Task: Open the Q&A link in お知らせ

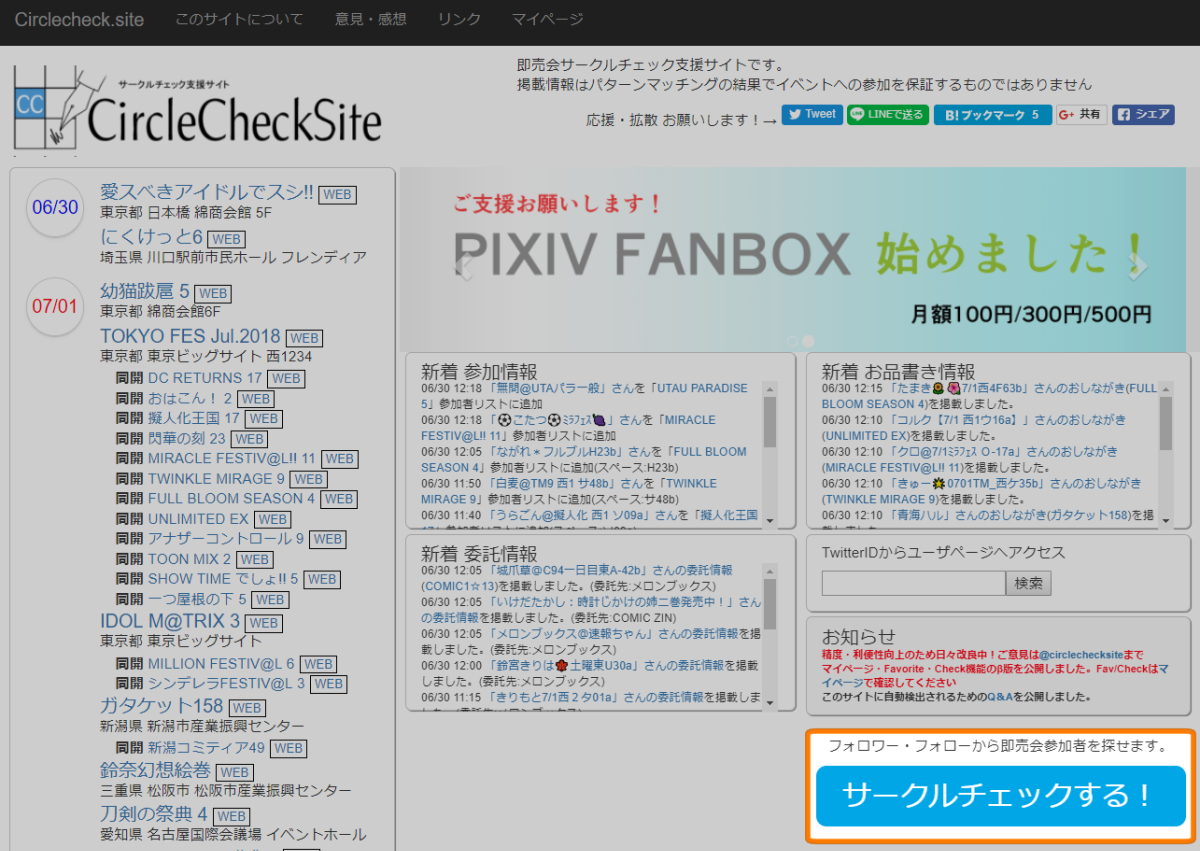Action: coord(1001,696)
